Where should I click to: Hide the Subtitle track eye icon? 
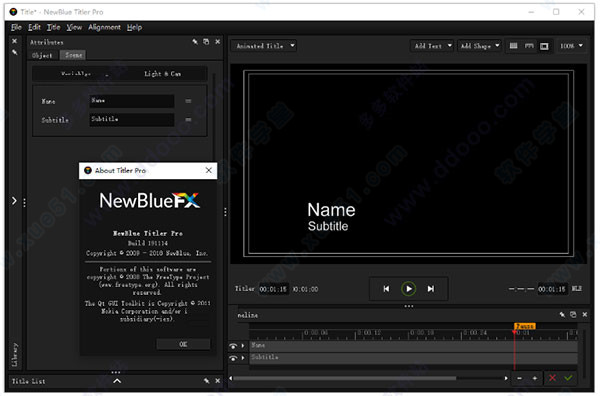click(x=233, y=358)
